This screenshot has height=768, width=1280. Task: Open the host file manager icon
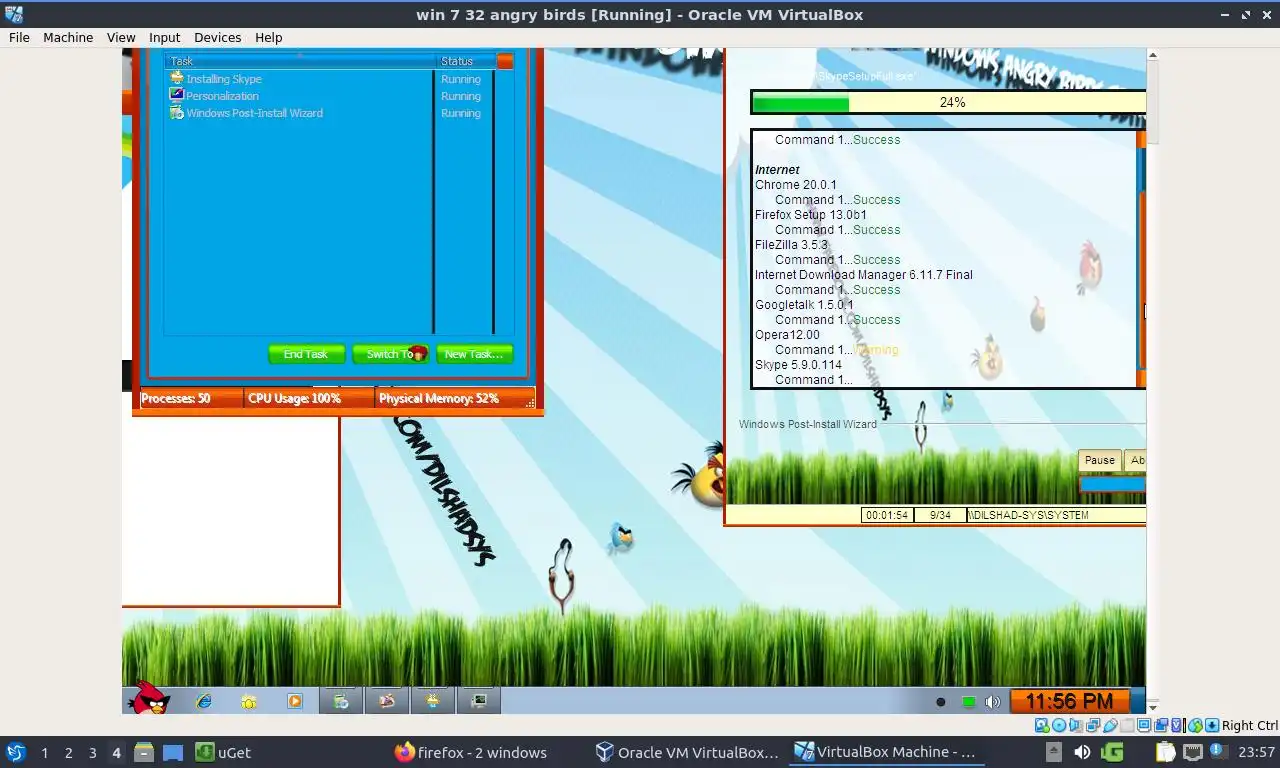[x=143, y=752]
